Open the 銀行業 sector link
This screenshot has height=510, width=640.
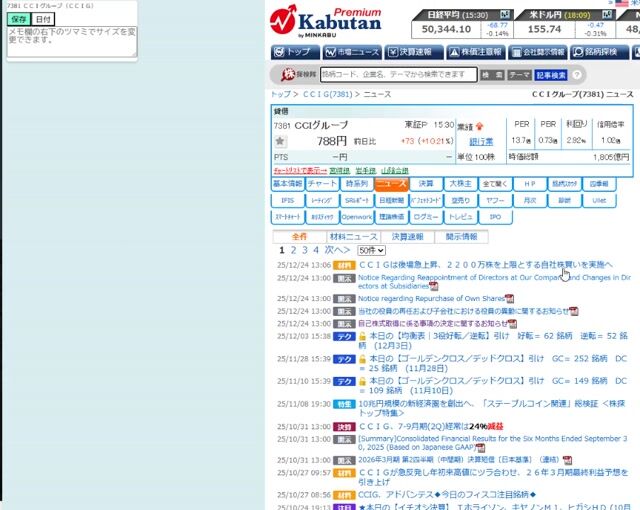(481, 142)
